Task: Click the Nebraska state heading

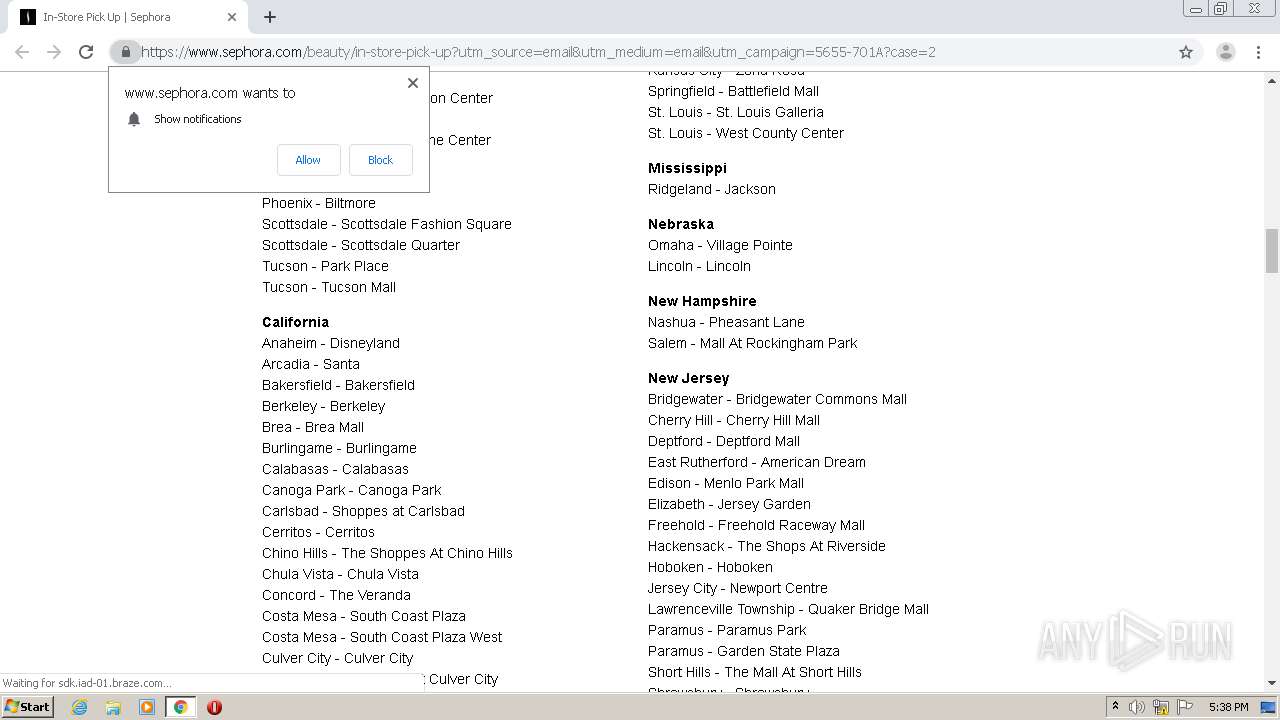Action: [681, 224]
